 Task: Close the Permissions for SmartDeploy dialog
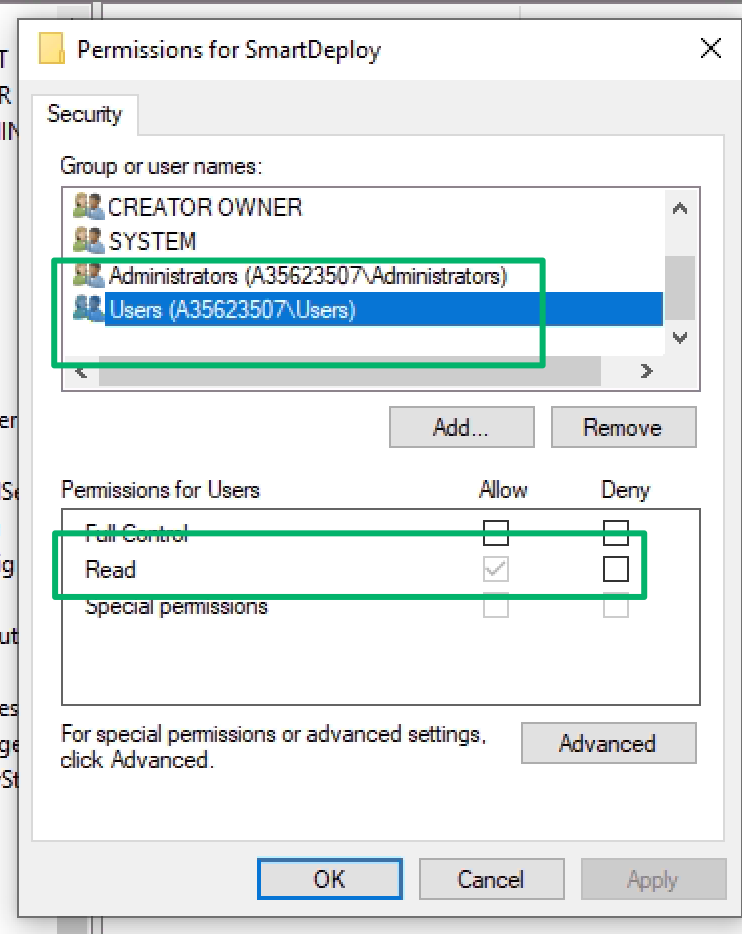[711, 48]
